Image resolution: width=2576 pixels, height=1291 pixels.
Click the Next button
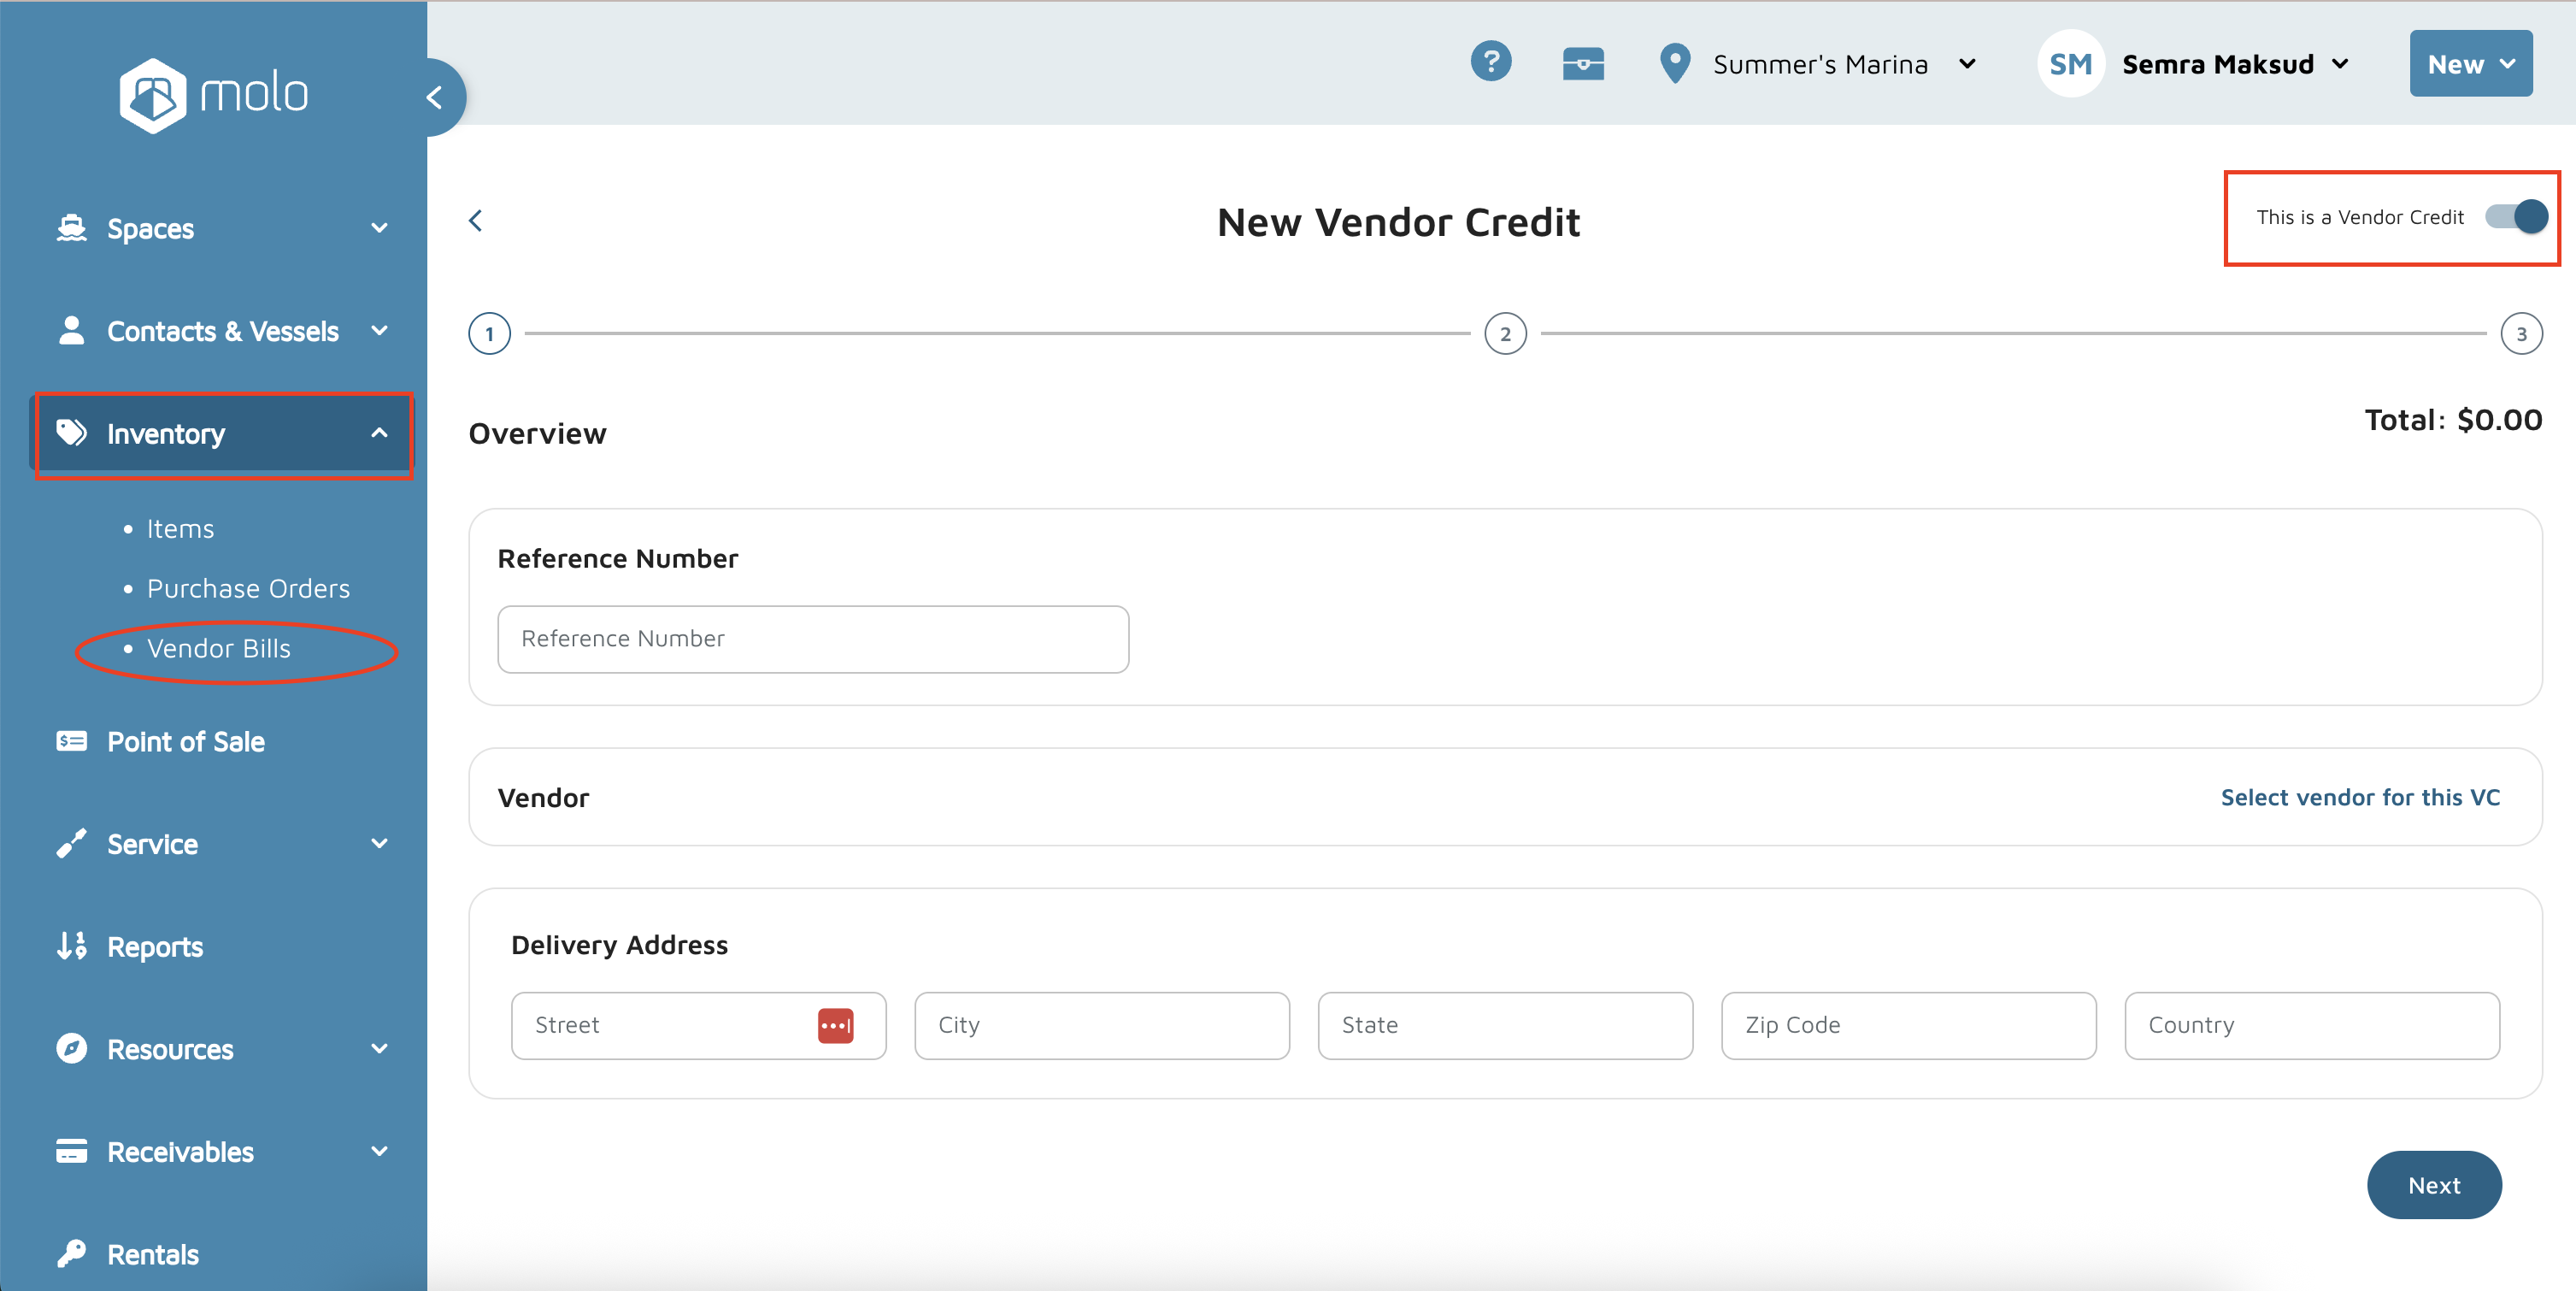coord(2433,1185)
